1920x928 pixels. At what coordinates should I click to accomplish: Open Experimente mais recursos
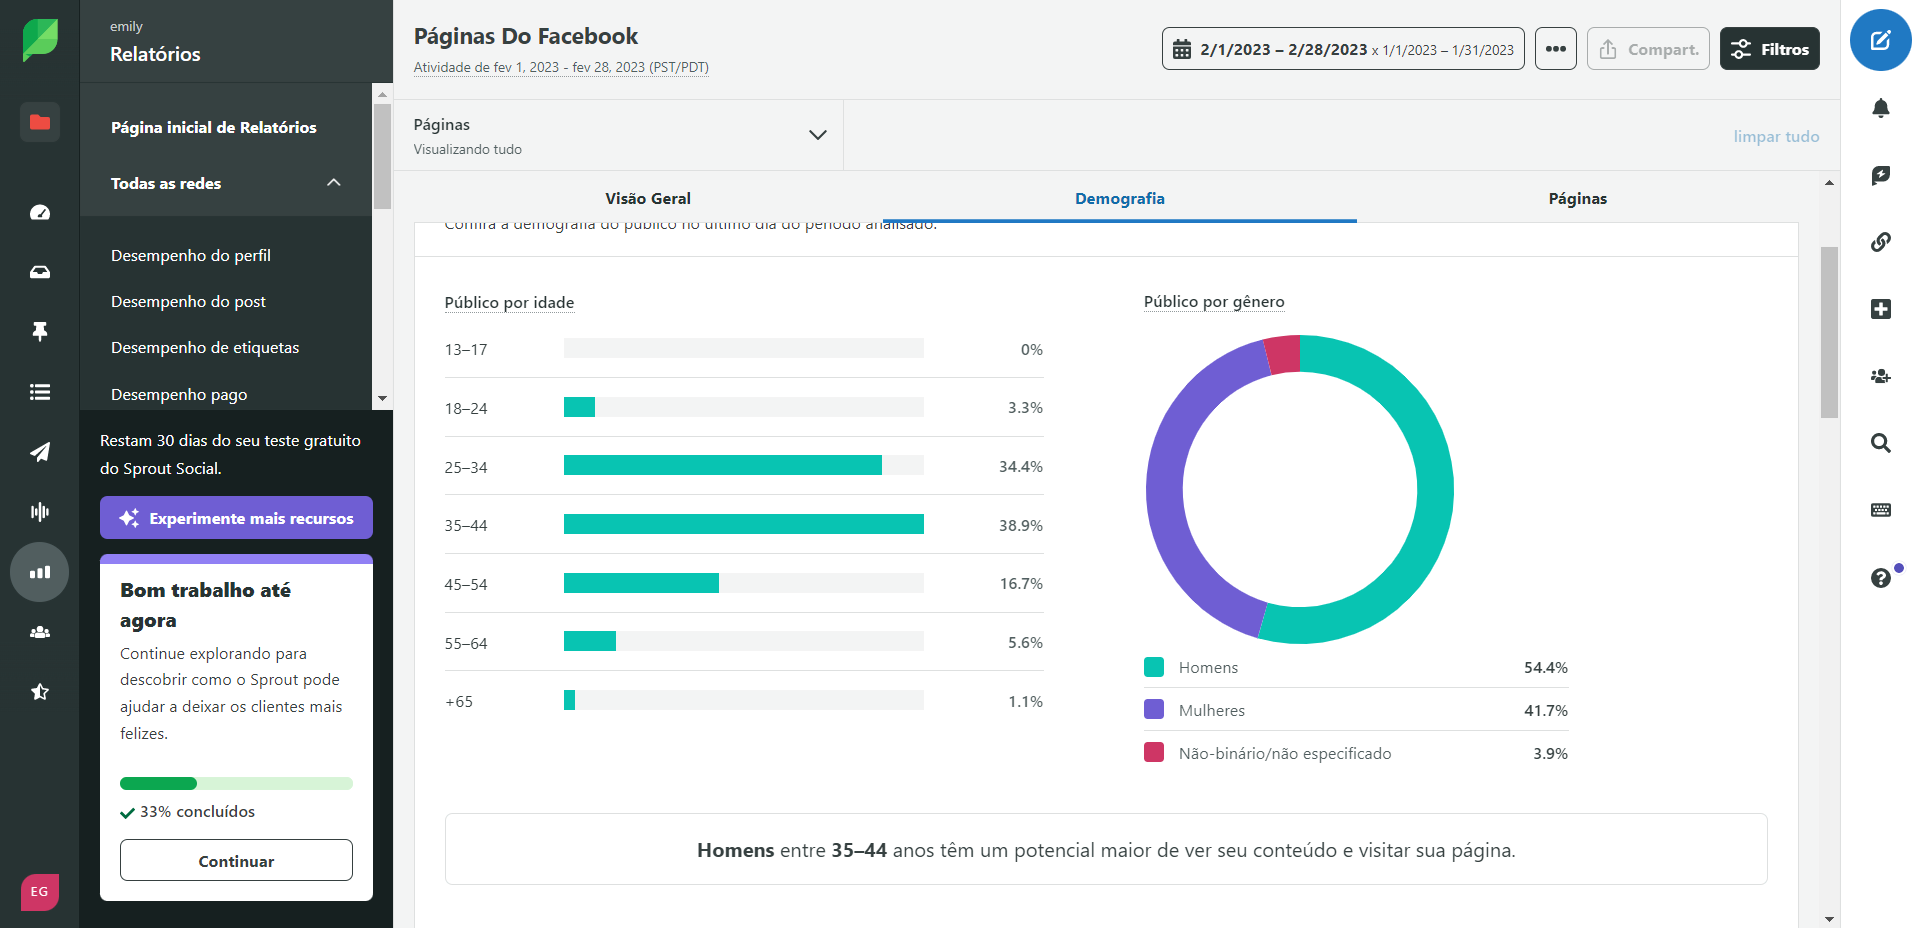(x=235, y=518)
